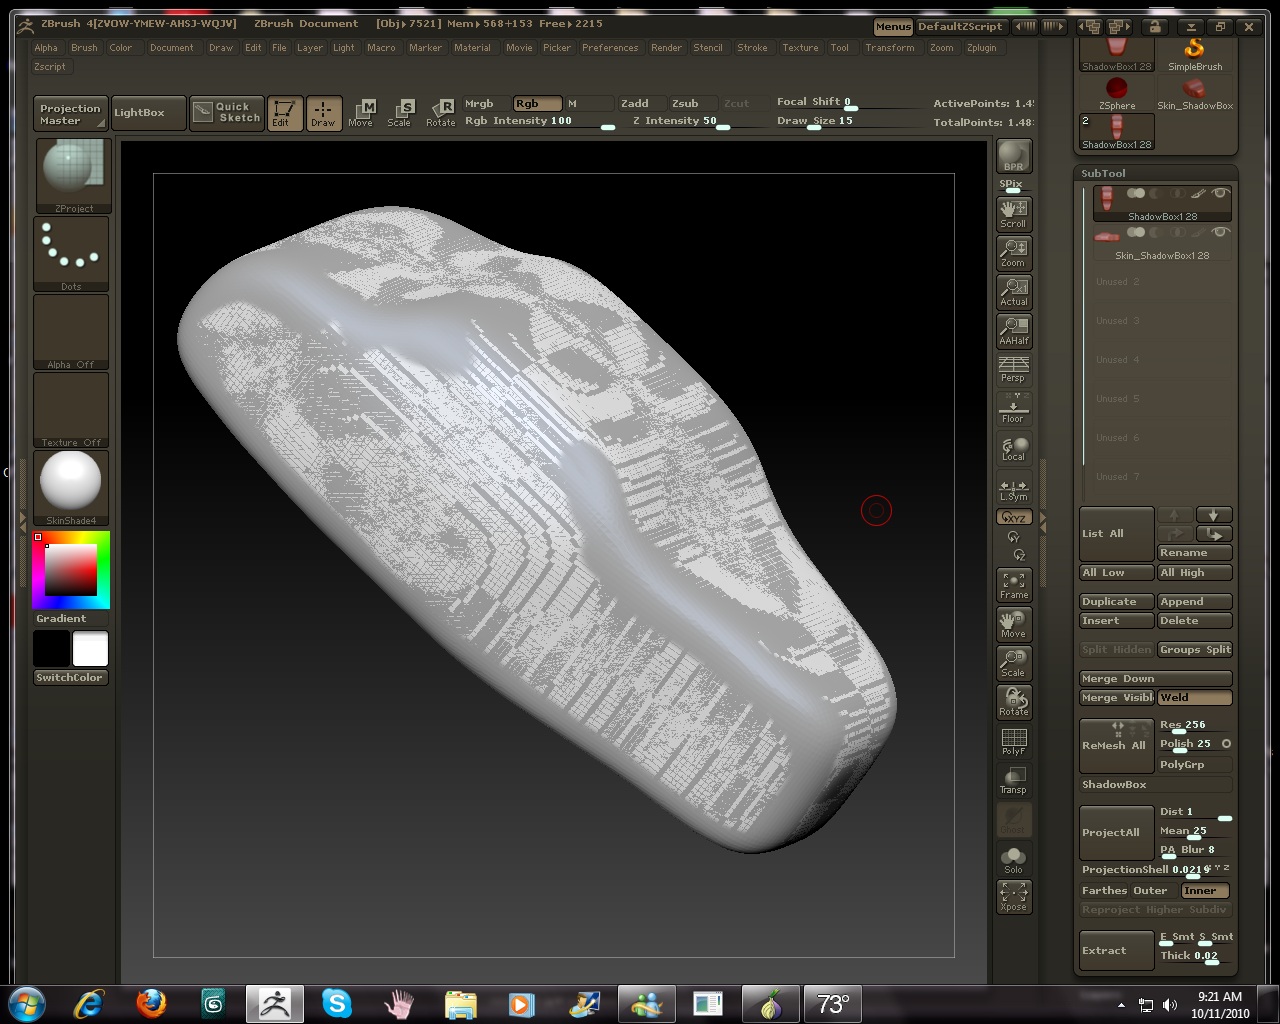The image size is (1280, 1024).
Task: Activate the Edit mode icon
Action: (284, 113)
